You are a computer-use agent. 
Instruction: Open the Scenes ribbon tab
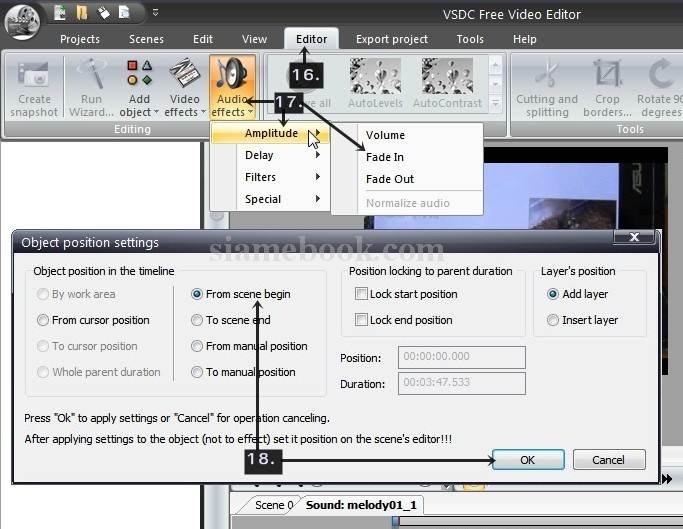[146, 39]
